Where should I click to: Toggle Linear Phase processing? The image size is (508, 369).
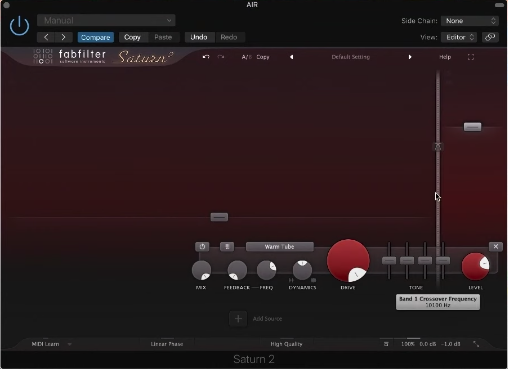point(167,344)
